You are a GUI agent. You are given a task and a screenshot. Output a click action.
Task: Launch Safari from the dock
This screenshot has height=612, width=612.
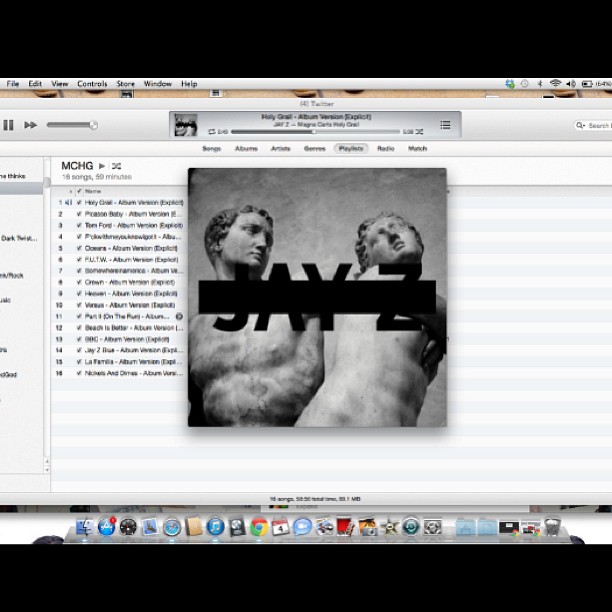pyautogui.click(x=172, y=527)
